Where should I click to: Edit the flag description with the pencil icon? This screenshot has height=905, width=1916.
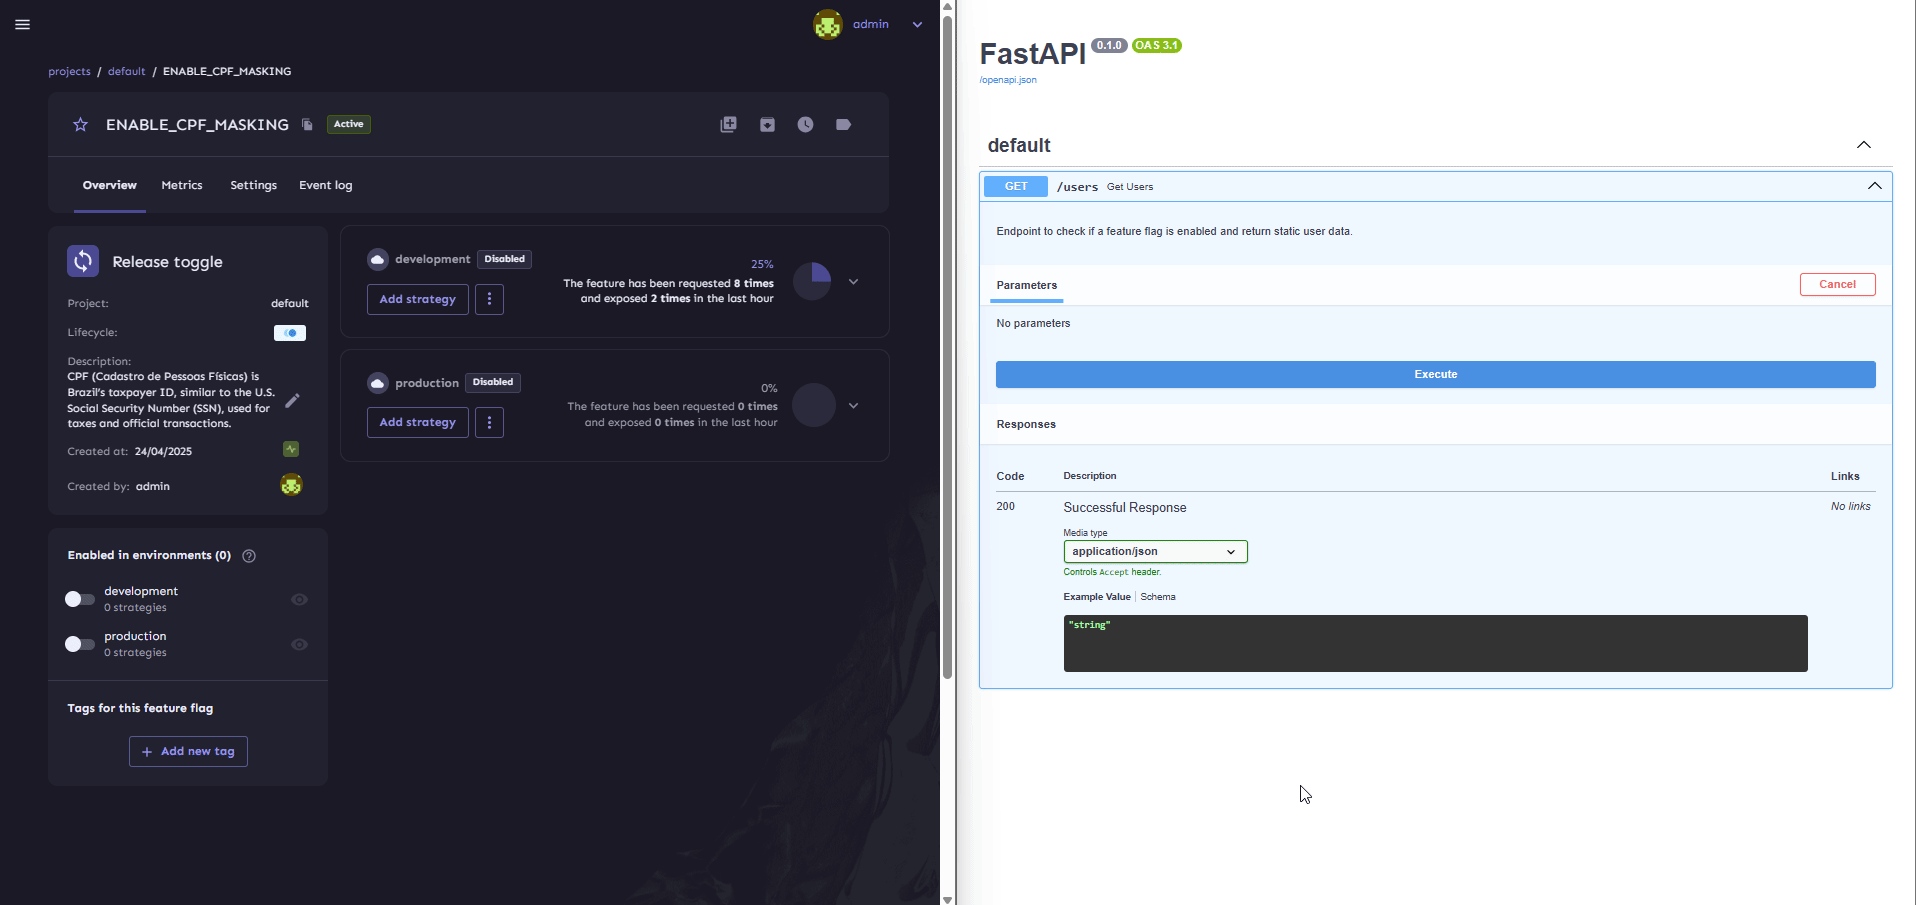point(292,401)
